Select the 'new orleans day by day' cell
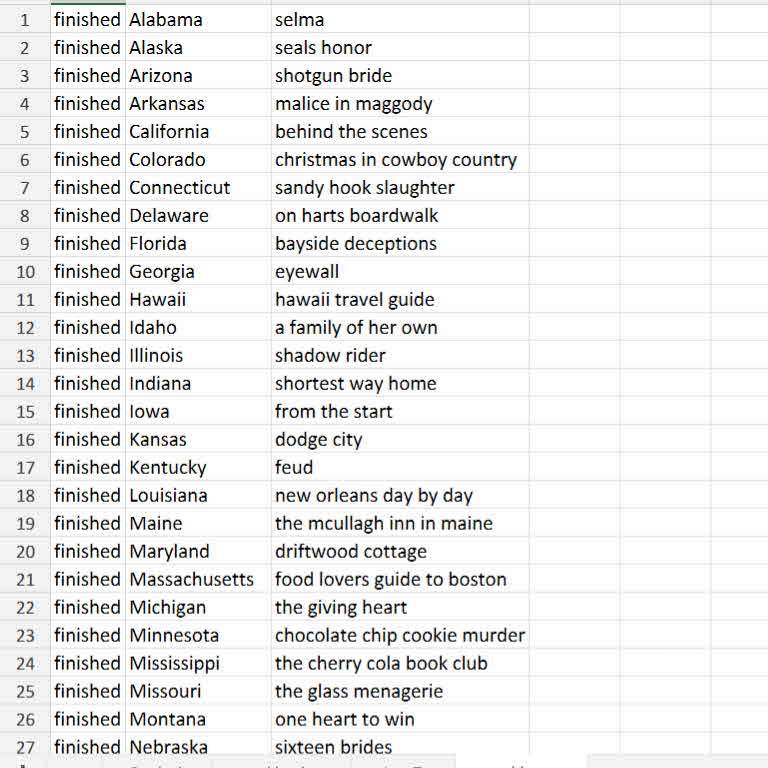Image resolution: width=768 pixels, height=768 pixels. pyautogui.click(x=374, y=495)
